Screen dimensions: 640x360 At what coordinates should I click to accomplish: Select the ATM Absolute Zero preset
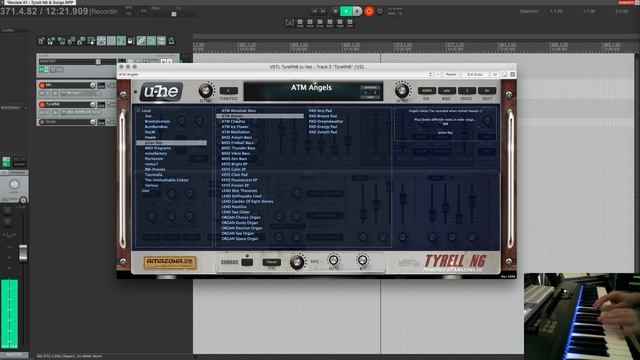(238, 111)
